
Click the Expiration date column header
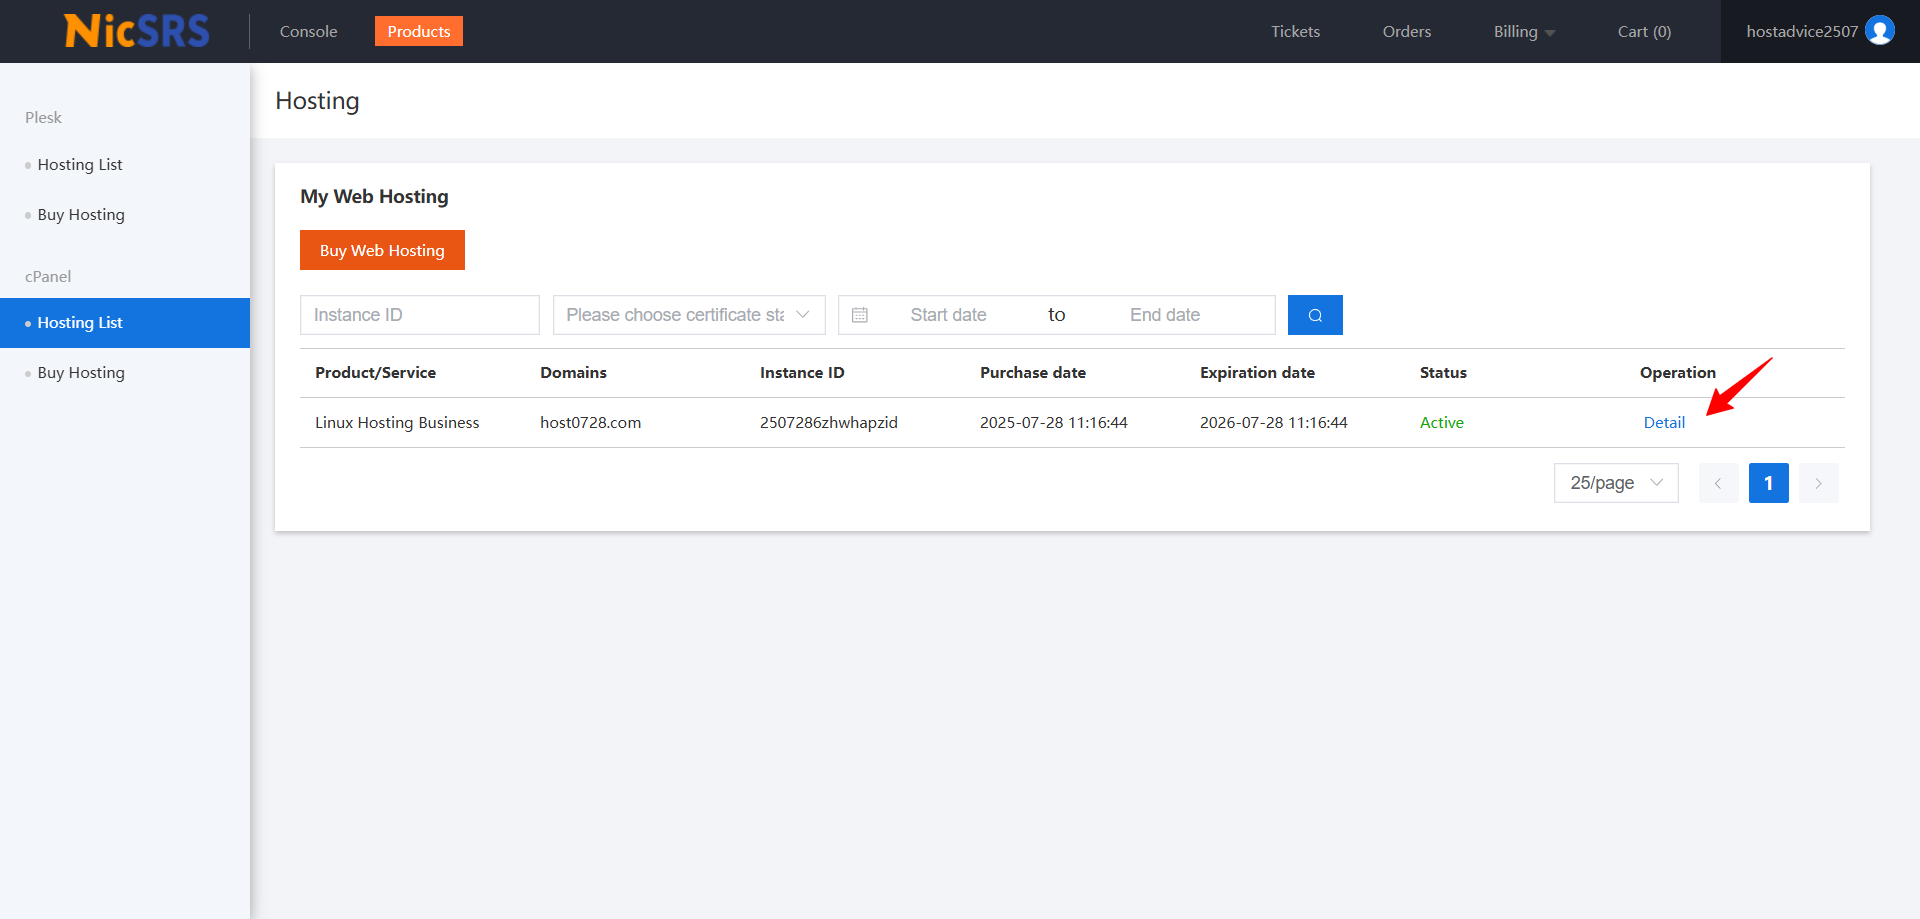(1257, 373)
